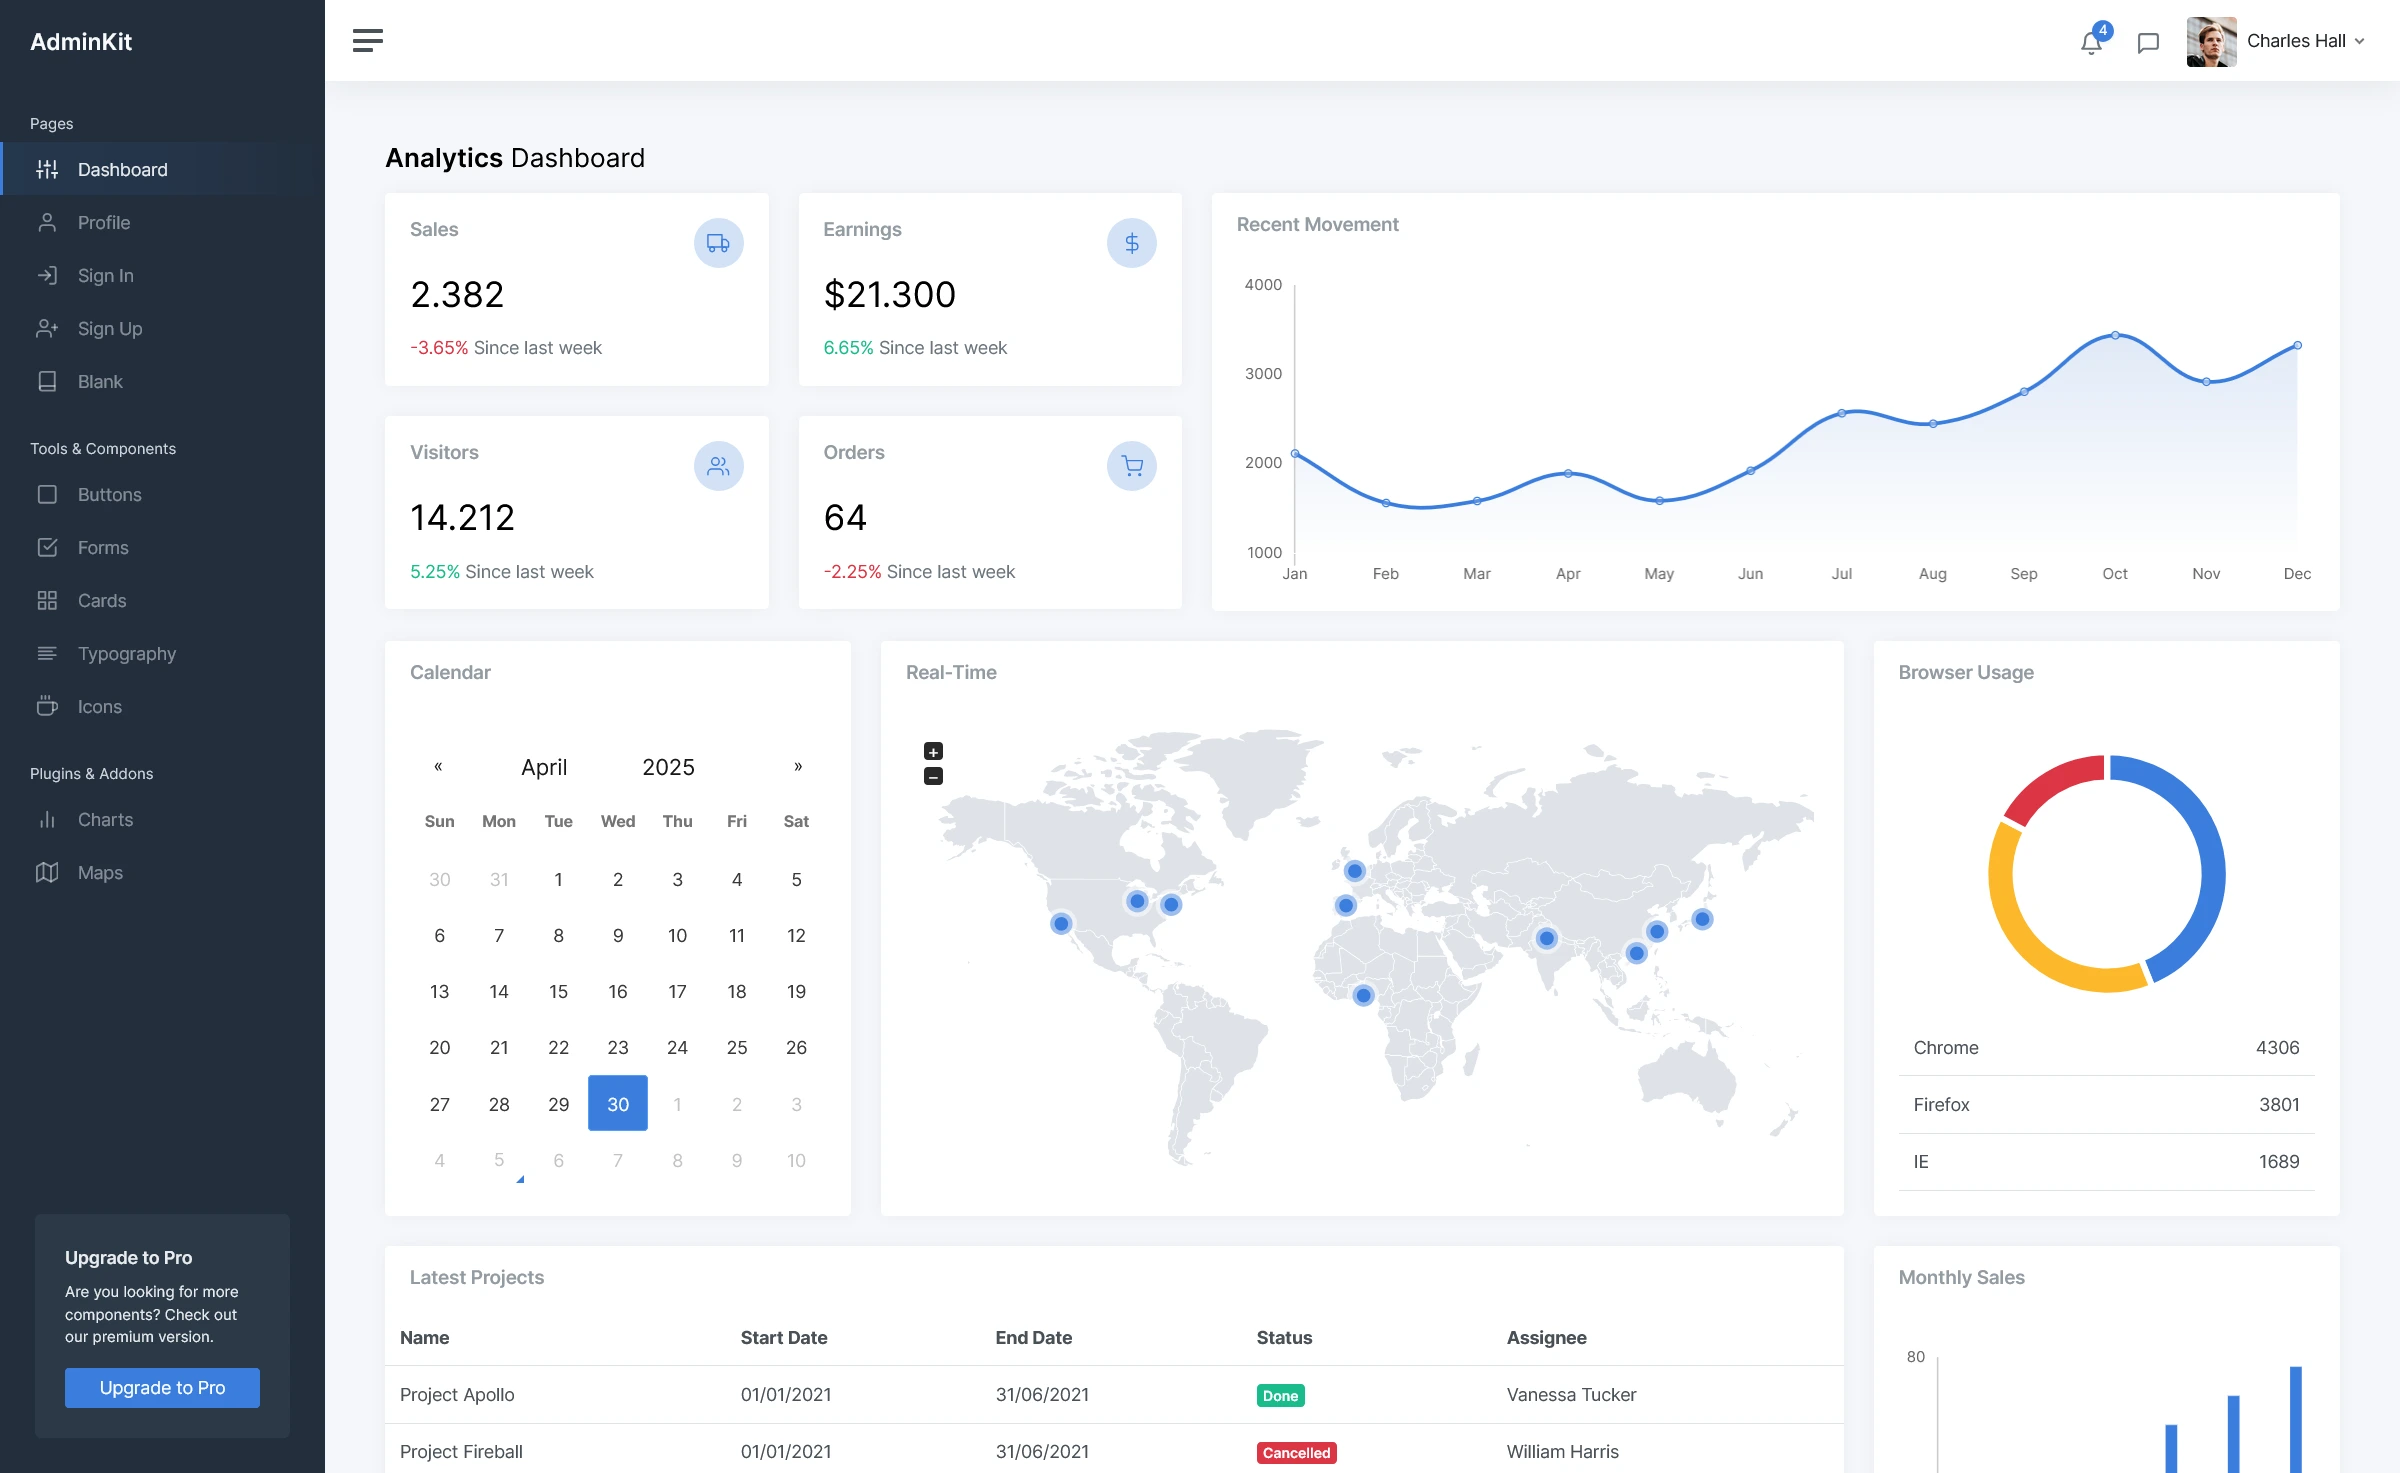Viewport: 2400px width, 1473px height.
Task: Click the Earnings dollar icon
Action: (1131, 242)
